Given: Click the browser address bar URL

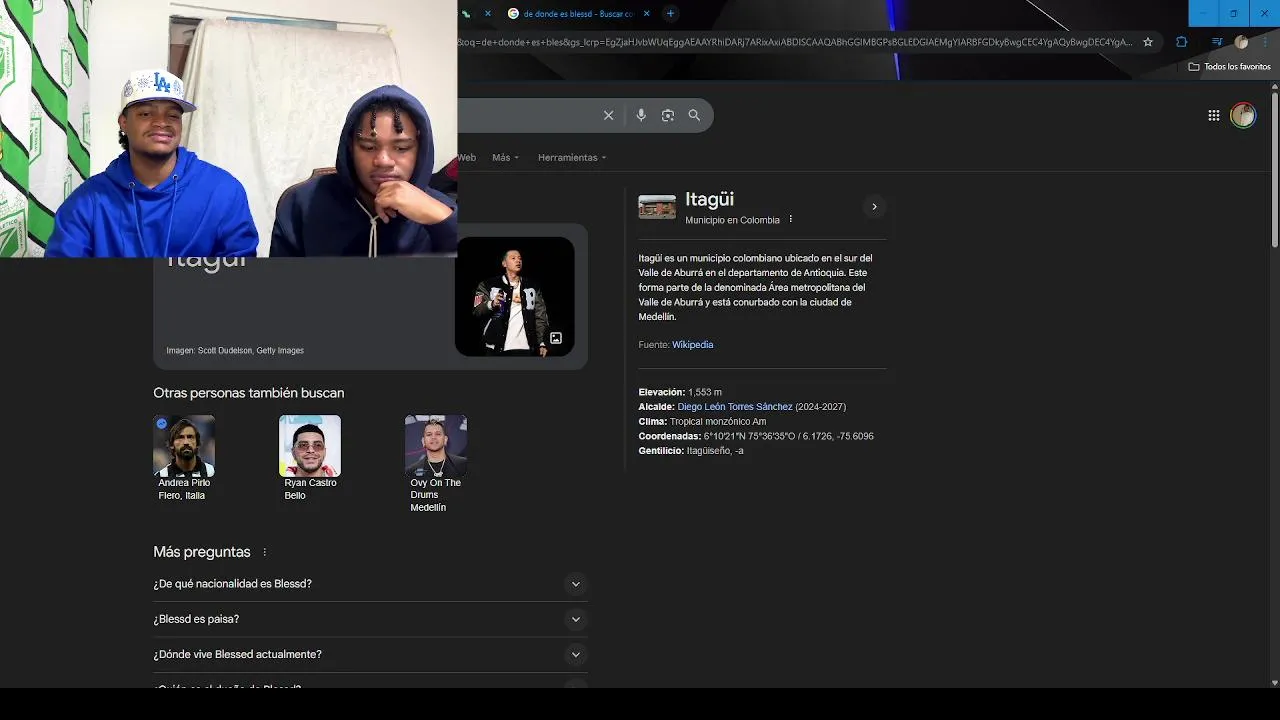Looking at the screenshot, I should coord(795,42).
